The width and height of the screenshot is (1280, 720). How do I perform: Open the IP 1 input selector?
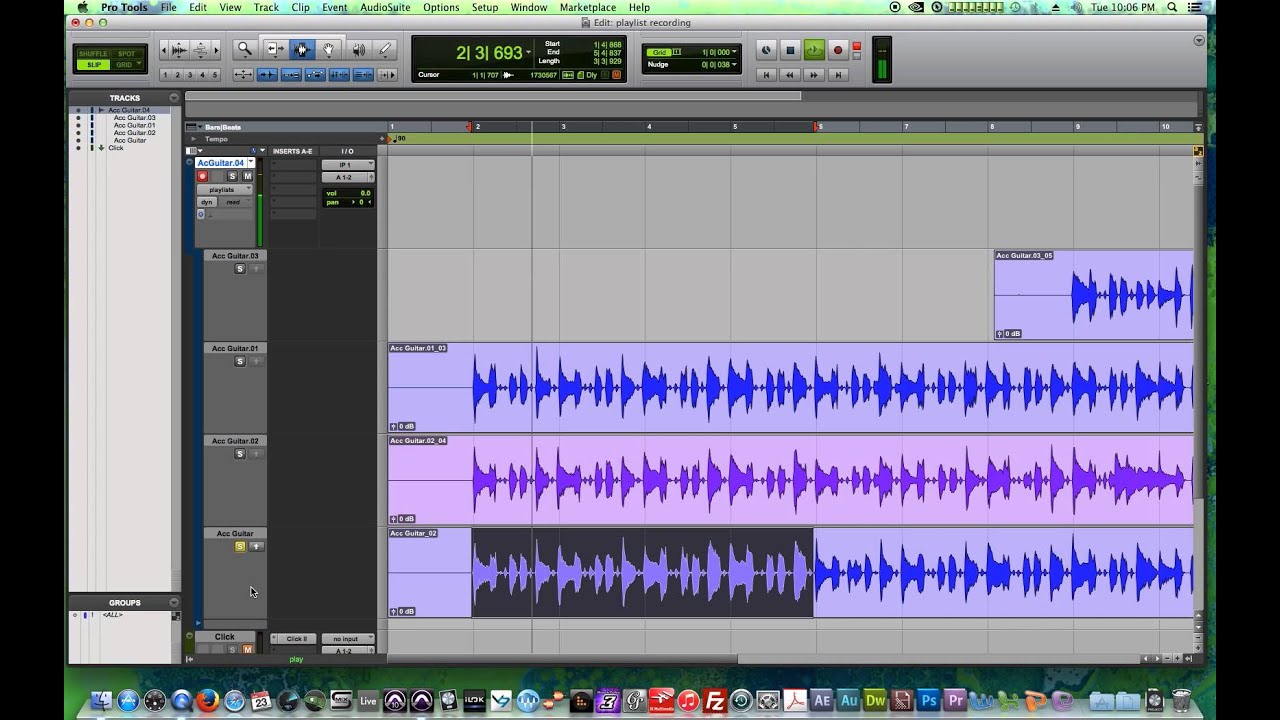(348, 164)
